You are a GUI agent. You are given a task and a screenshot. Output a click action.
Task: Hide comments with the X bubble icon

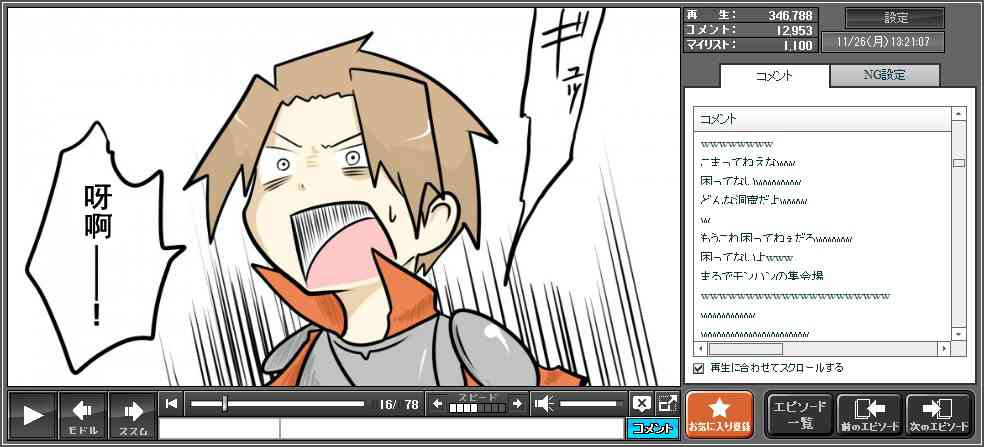[x=642, y=404]
